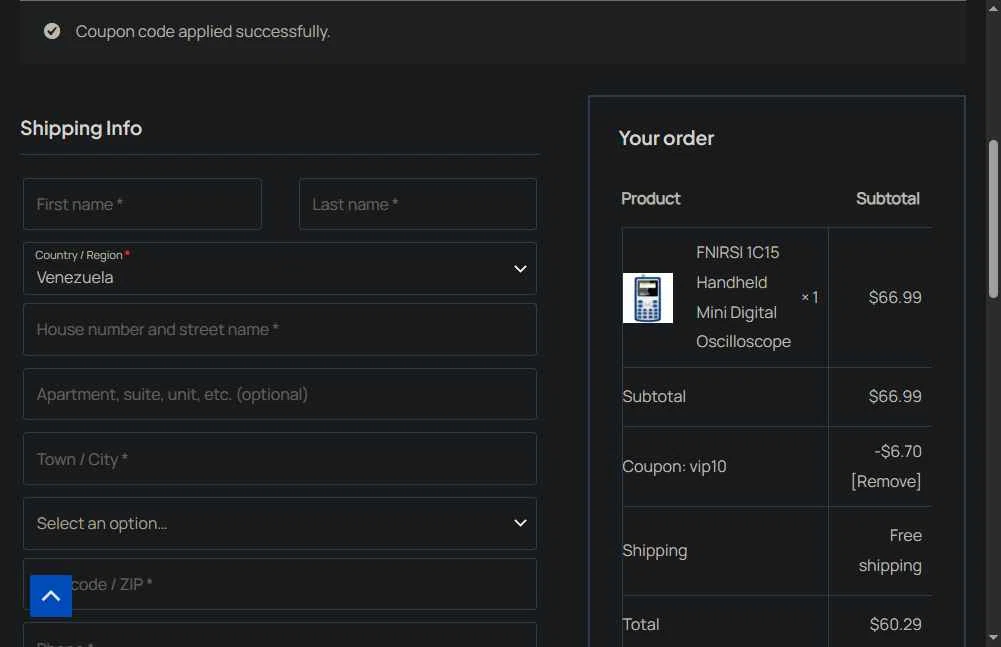Click the 'Shipping' row label
Viewport: 1001px width, 647px height.
coord(654,551)
